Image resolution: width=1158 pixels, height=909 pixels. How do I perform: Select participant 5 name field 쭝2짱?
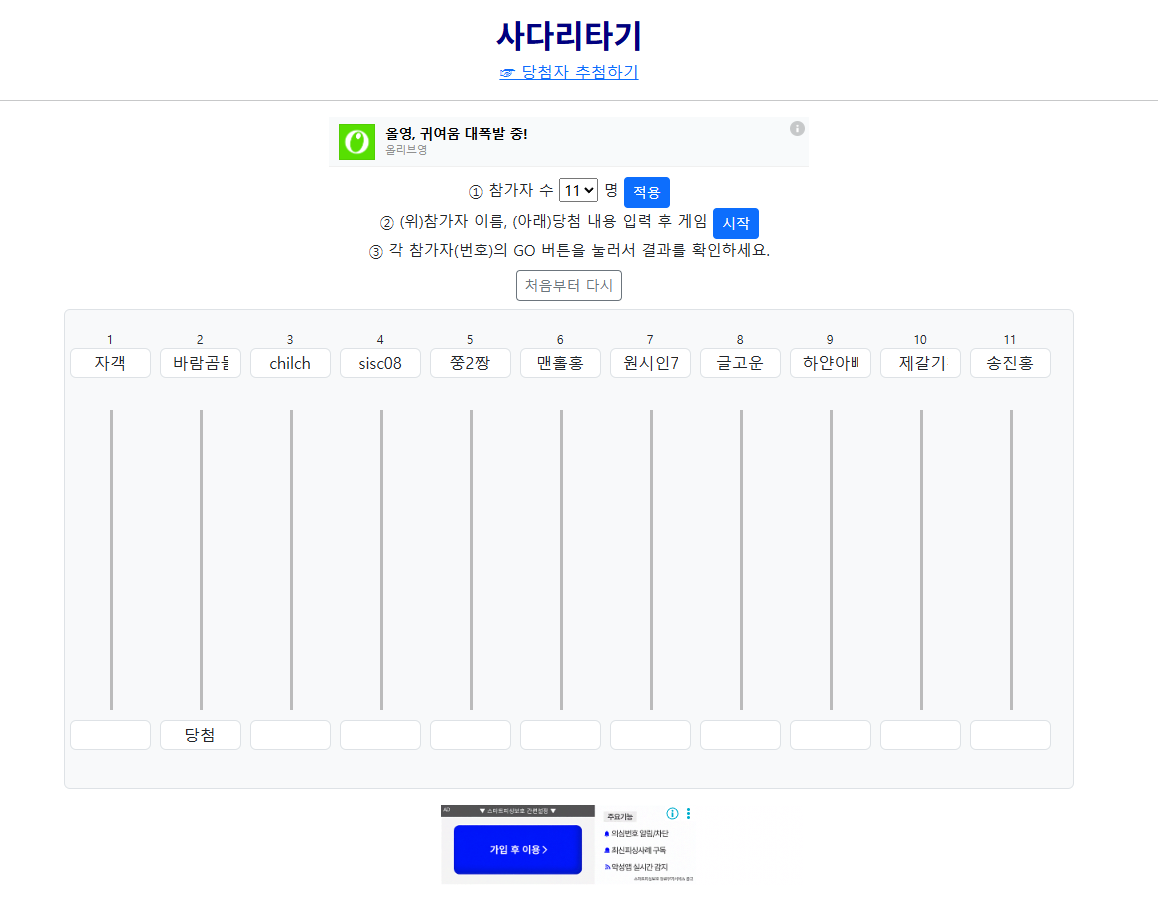click(x=470, y=363)
